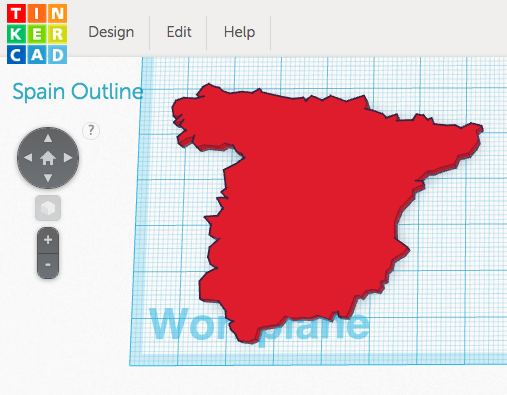This screenshot has width=507, height=395.
Task: Rotate view left with the left arrow
Action: 28,158
